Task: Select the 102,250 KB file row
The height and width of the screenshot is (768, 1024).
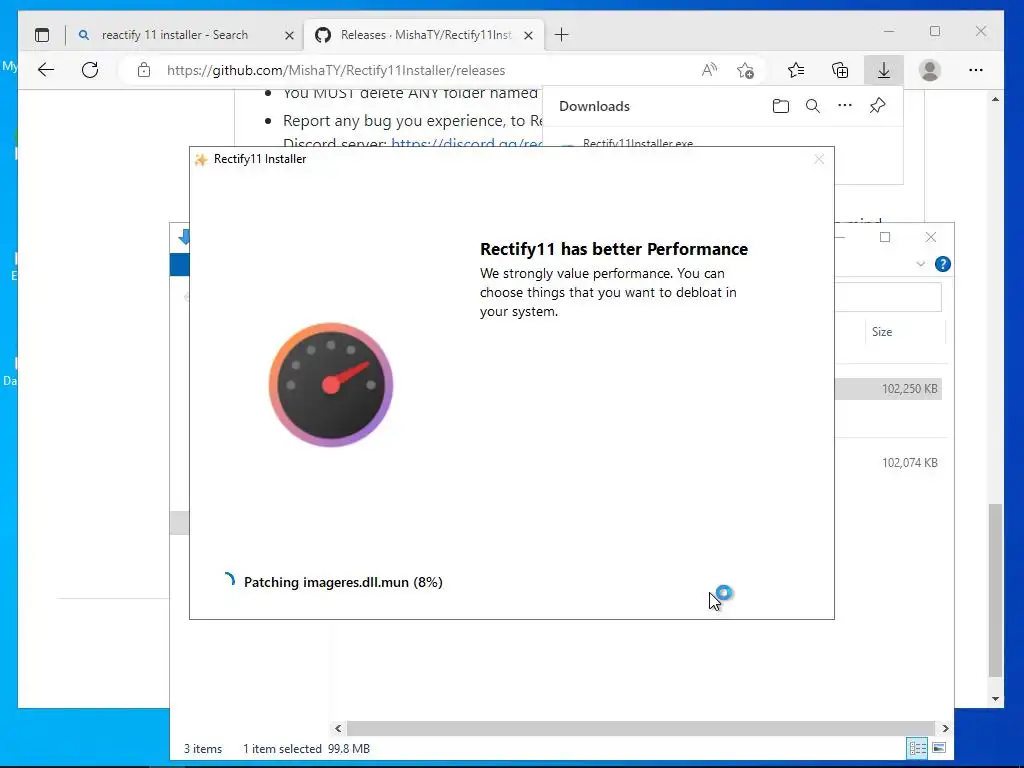Action: 888,389
